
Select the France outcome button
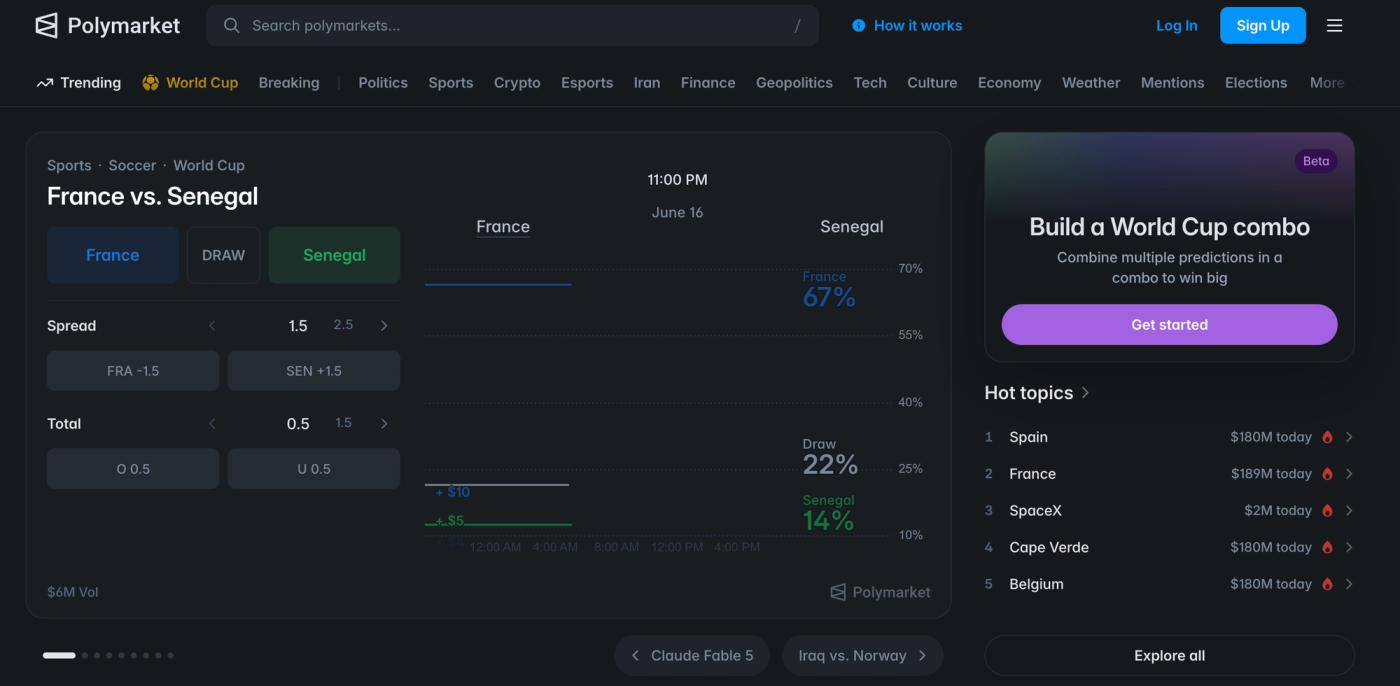click(x=113, y=255)
